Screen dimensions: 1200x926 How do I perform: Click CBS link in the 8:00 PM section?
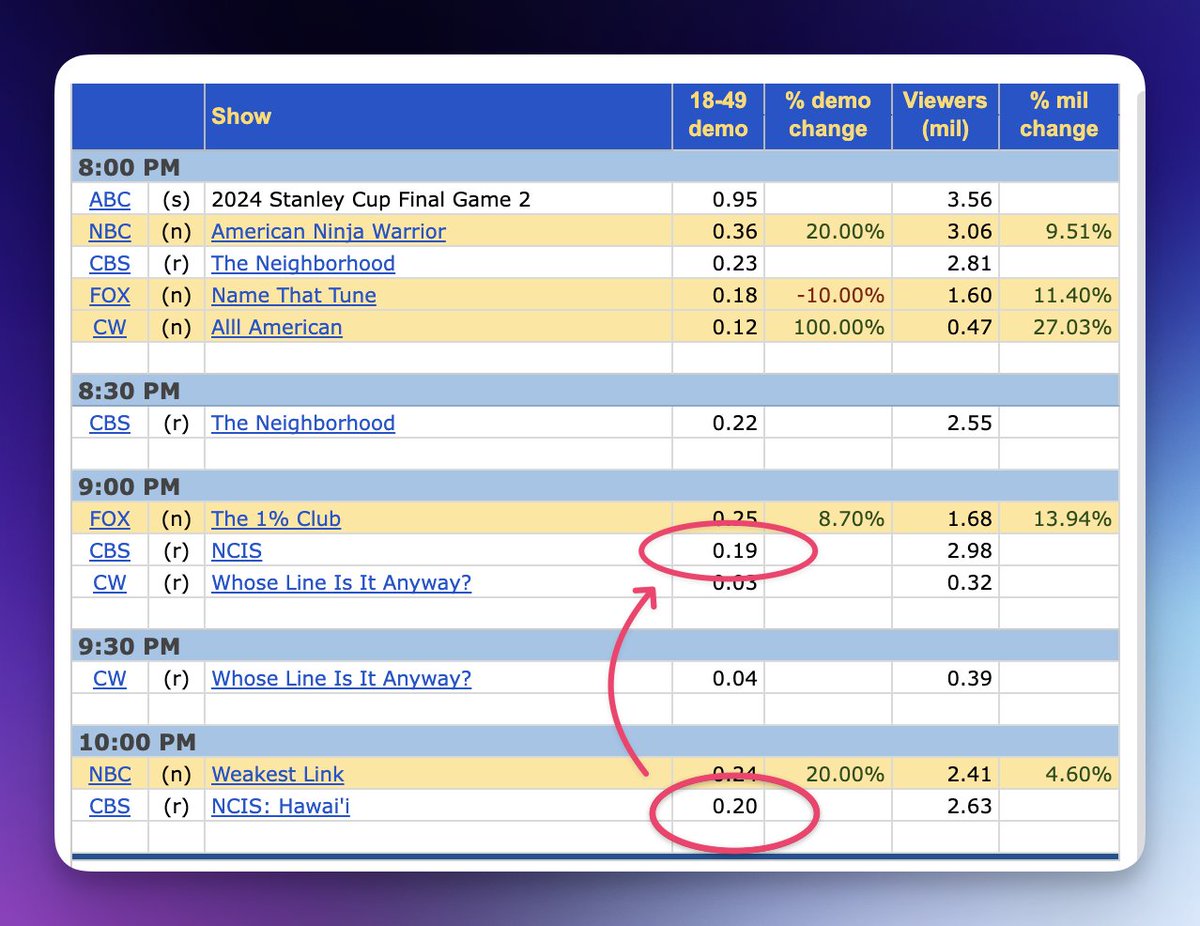(x=110, y=264)
